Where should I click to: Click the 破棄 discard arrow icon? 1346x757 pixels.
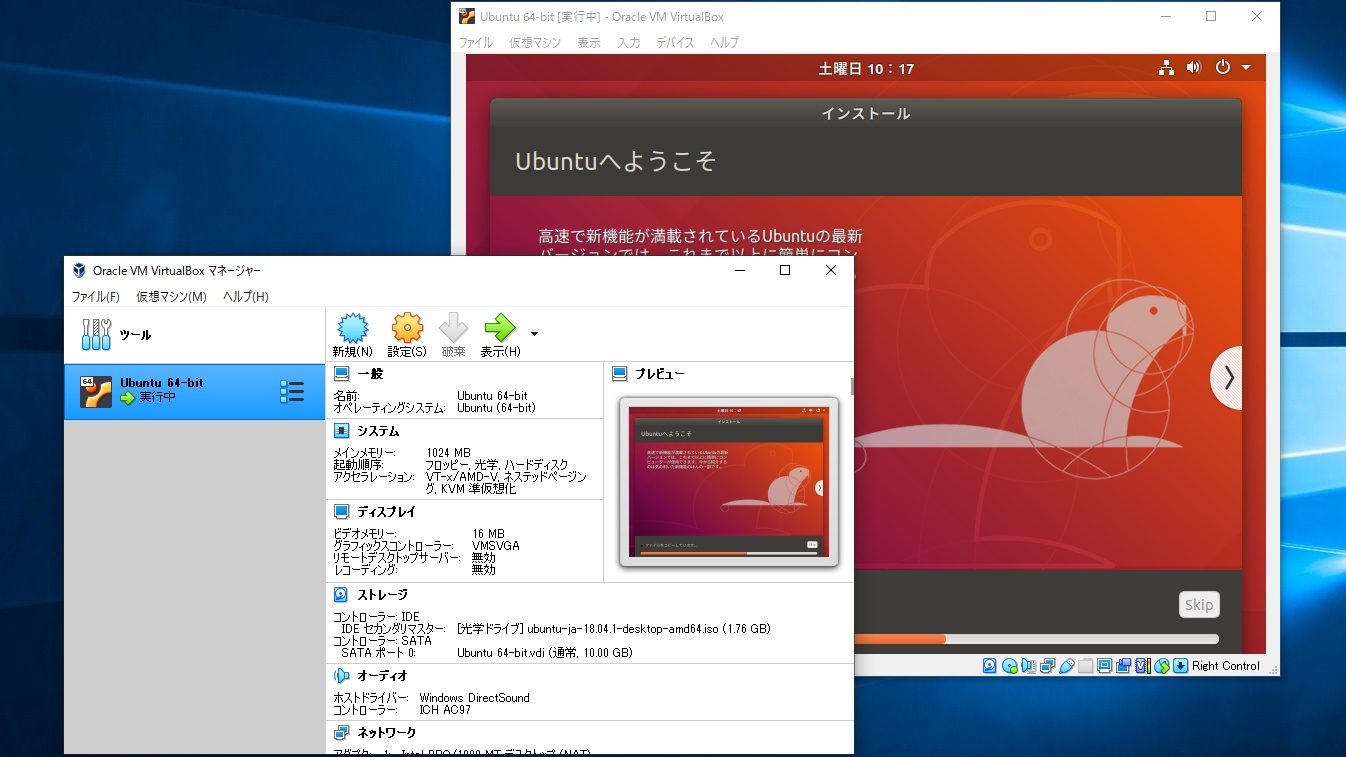click(453, 328)
